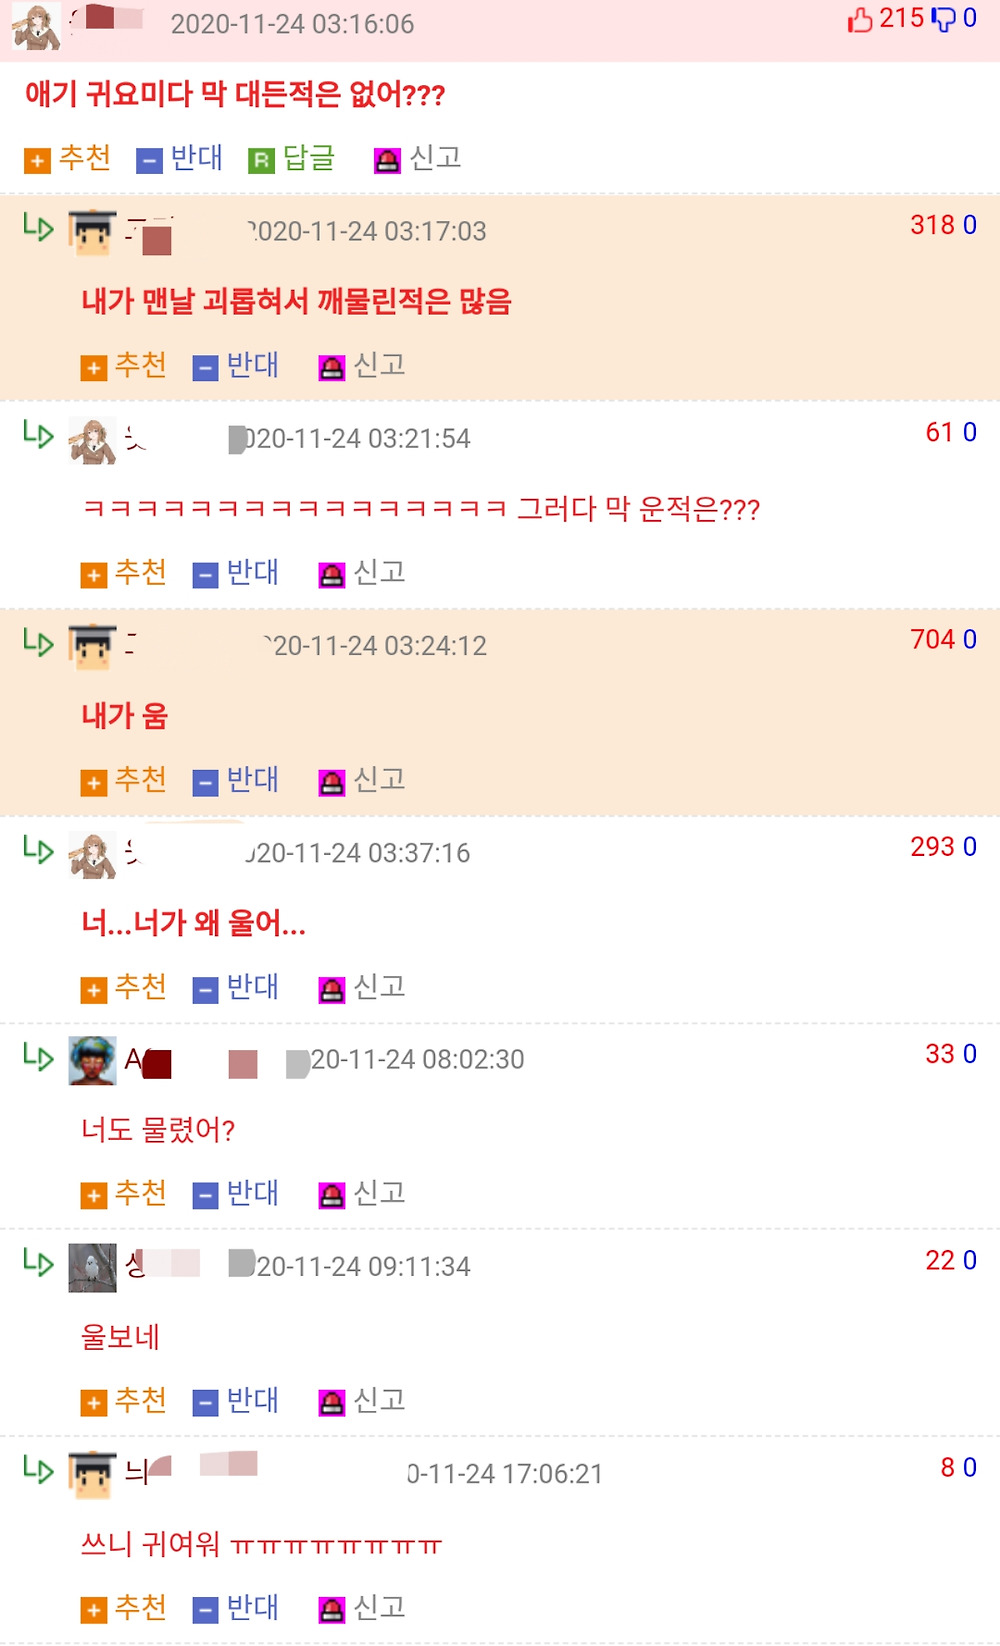Click vote count 704 on '내가 움' reply

[932, 639]
